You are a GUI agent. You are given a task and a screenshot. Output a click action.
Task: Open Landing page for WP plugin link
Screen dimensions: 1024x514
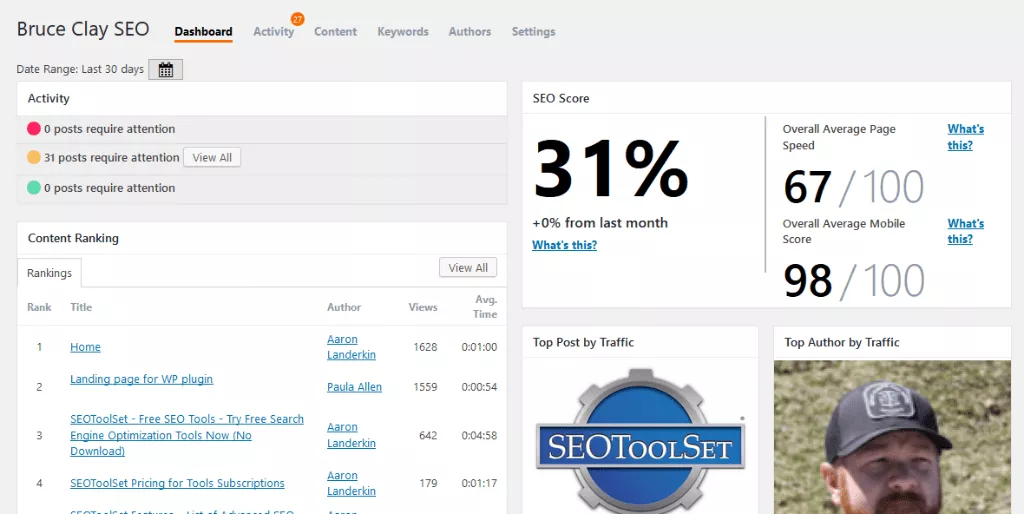click(x=142, y=379)
